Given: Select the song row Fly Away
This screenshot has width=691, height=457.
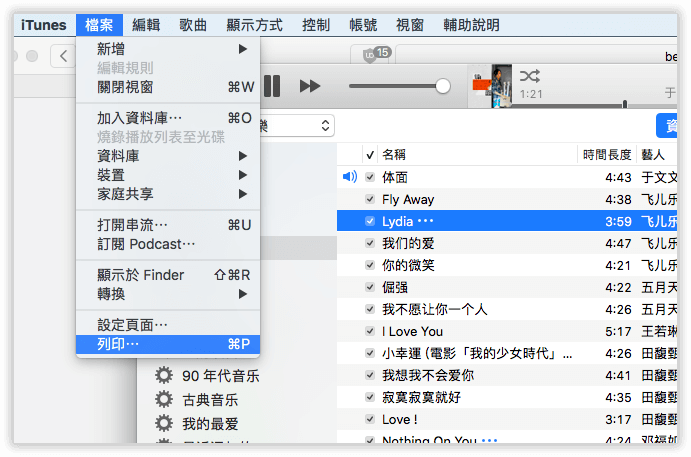Looking at the screenshot, I should (x=507, y=199).
